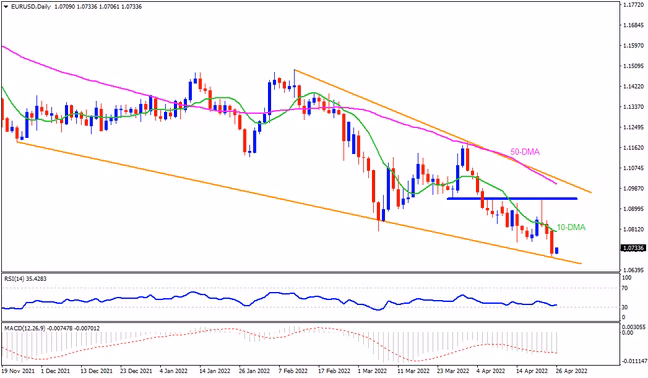Click the 14 Apr 2022 date label
The width and height of the screenshot is (648, 378).
532,371
